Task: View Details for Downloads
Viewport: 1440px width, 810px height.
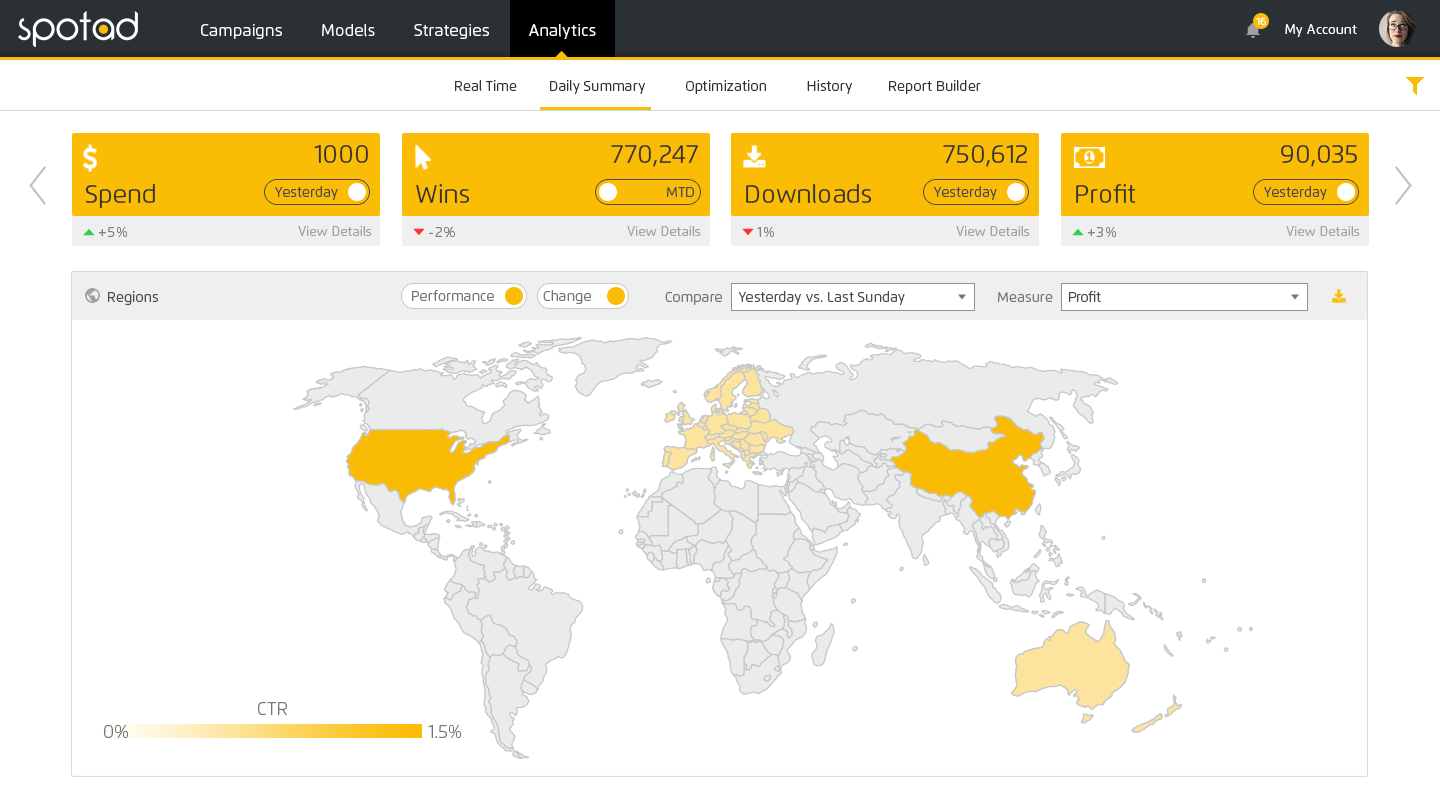Action: coord(993,231)
